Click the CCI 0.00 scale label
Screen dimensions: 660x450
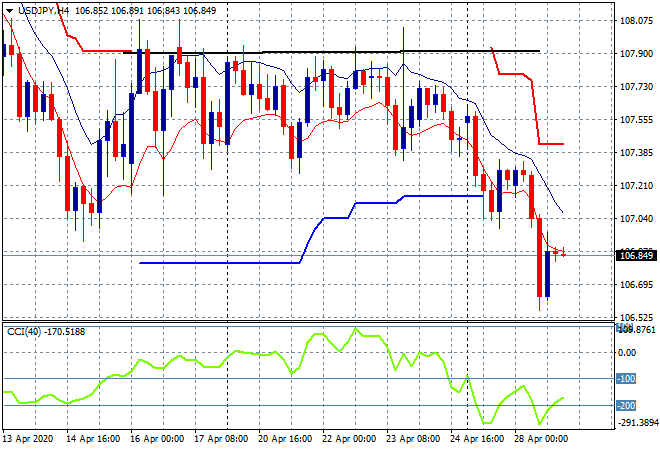pos(626,353)
